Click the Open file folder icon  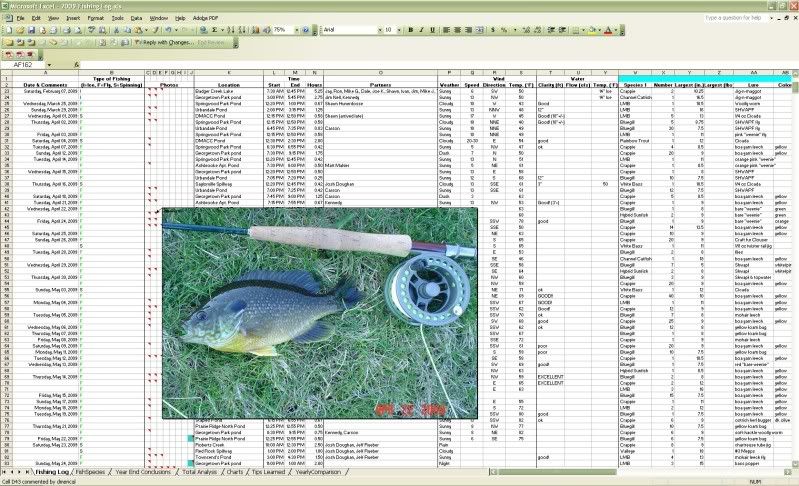click(x=20, y=30)
